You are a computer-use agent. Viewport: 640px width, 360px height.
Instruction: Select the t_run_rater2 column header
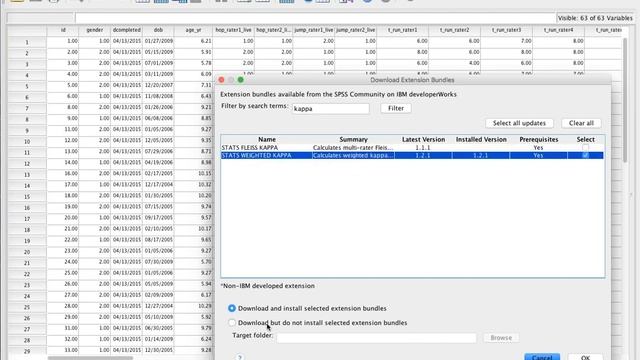point(455,30)
